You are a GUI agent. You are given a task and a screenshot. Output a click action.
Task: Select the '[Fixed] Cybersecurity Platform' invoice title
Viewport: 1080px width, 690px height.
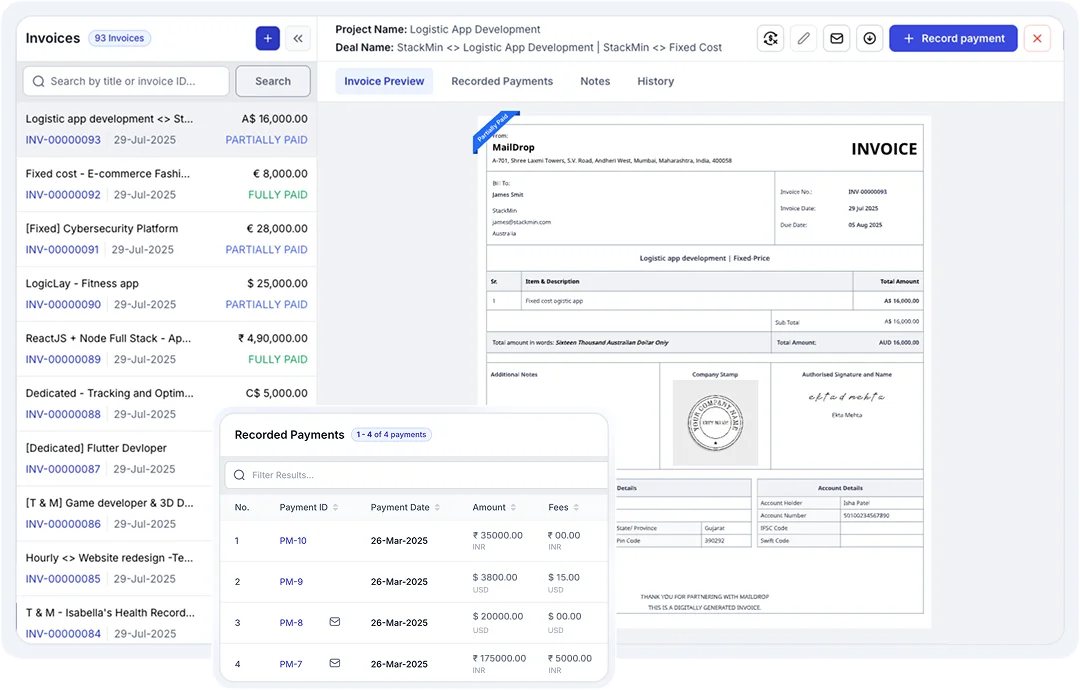101,229
